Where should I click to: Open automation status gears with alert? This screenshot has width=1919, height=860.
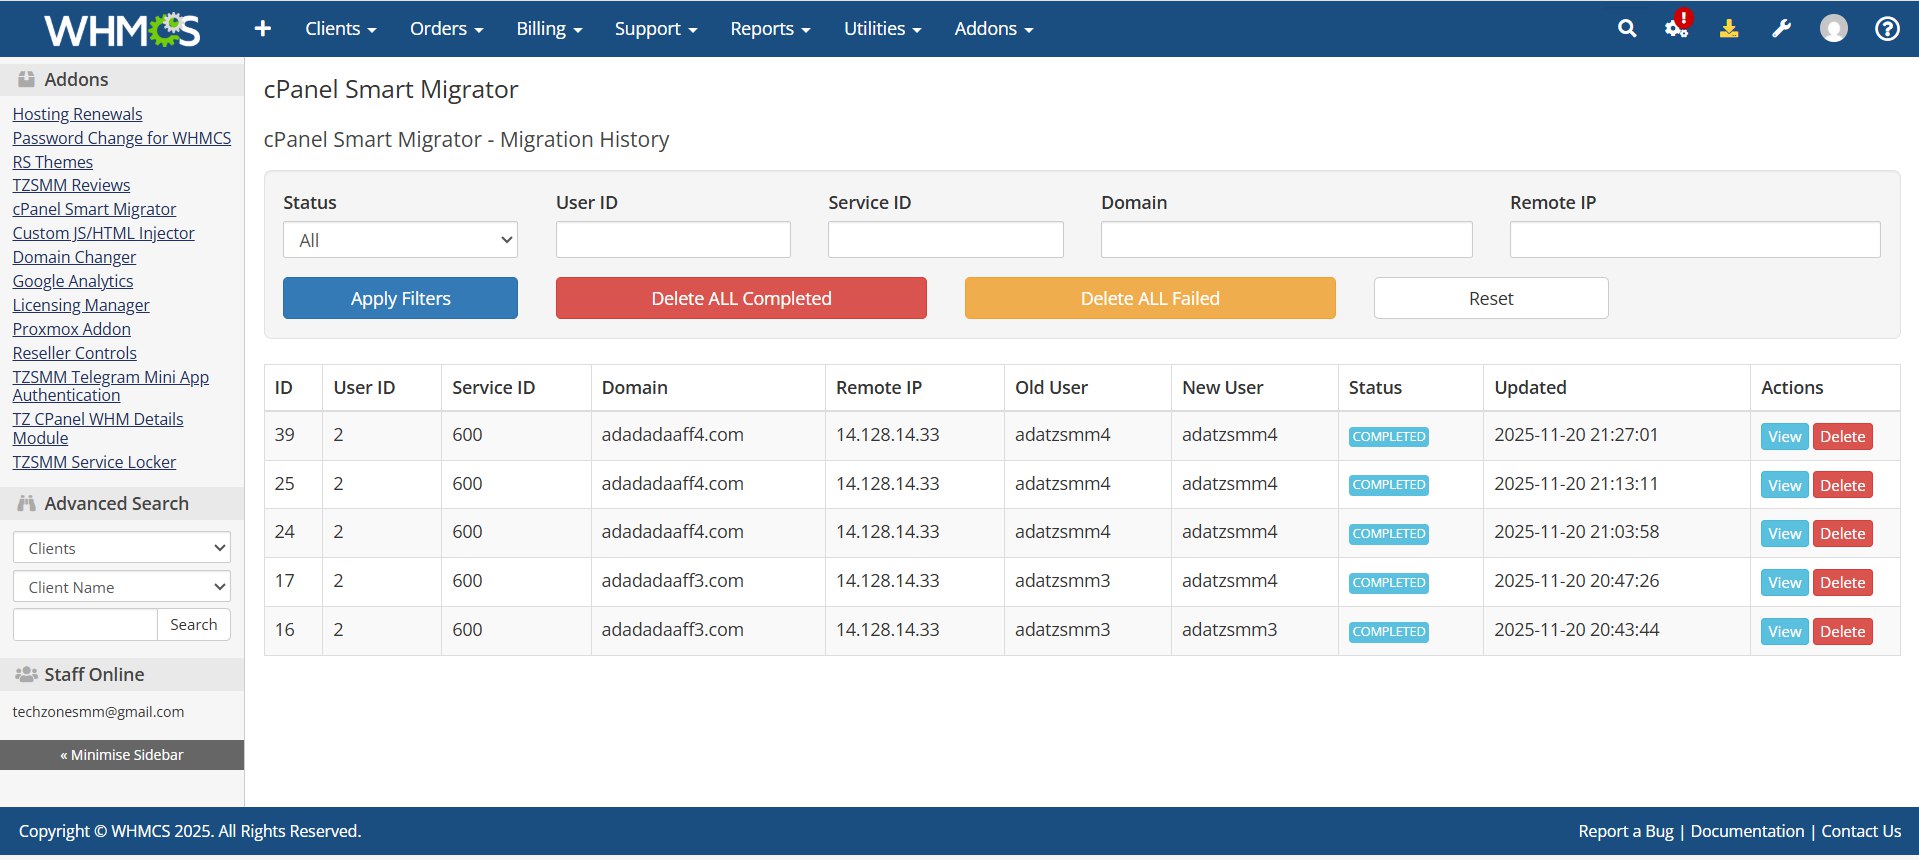(x=1678, y=26)
